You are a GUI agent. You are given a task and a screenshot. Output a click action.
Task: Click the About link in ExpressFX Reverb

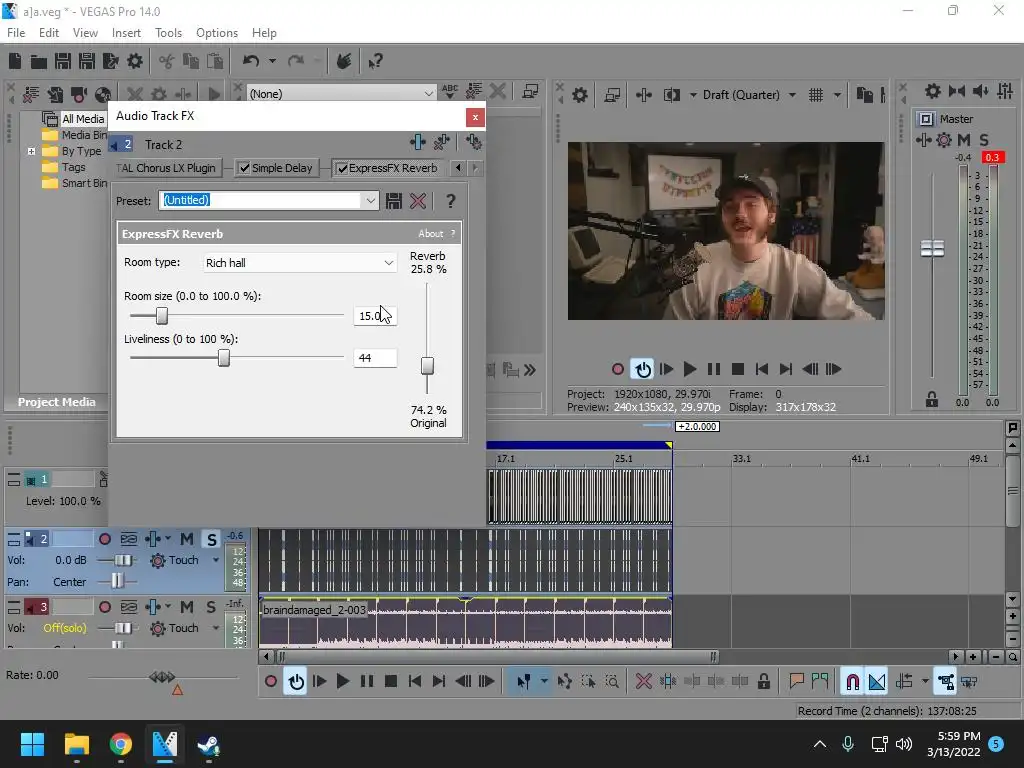[x=430, y=234]
